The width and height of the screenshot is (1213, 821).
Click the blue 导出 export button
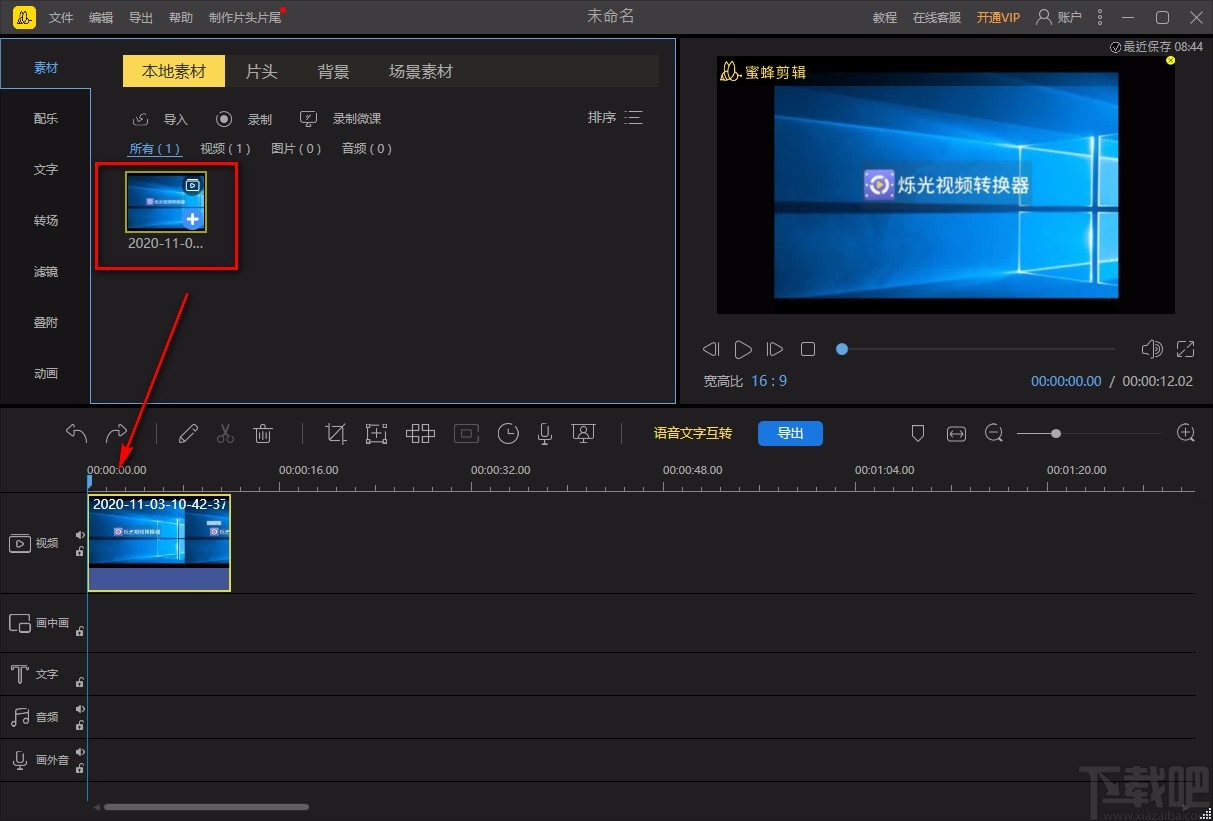point(790,433)
